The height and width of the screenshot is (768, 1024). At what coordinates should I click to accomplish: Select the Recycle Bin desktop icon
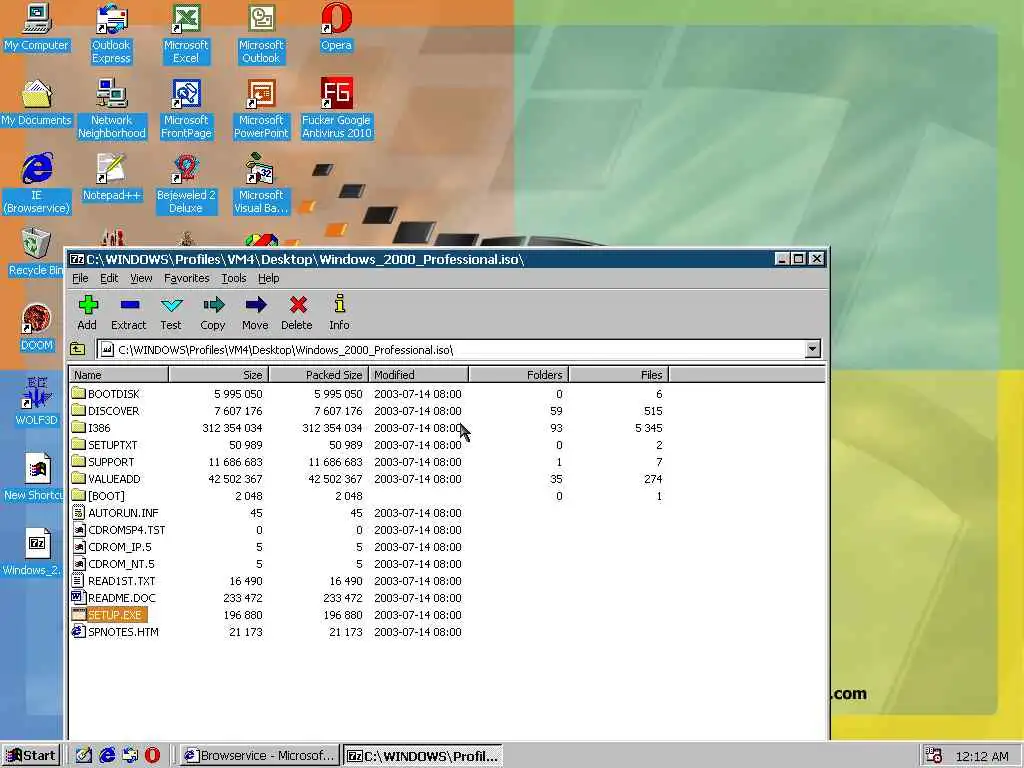[34, 253]
